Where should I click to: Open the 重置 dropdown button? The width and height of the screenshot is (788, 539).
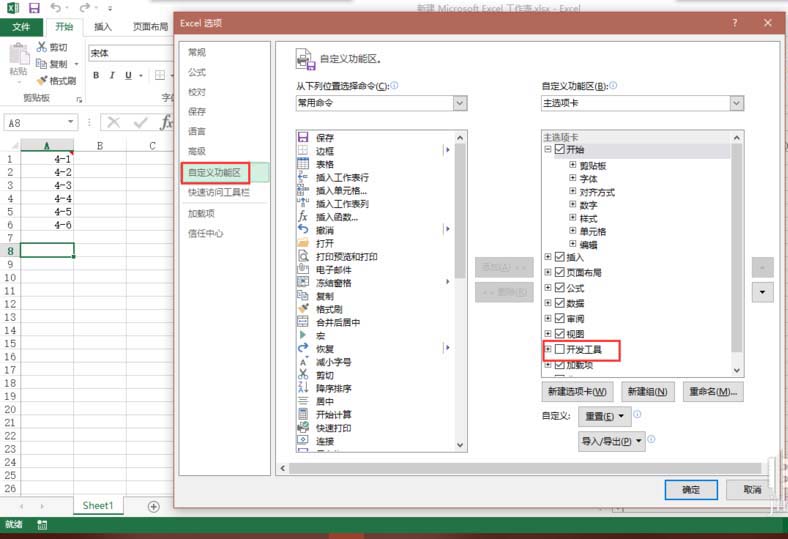(605, 416)
